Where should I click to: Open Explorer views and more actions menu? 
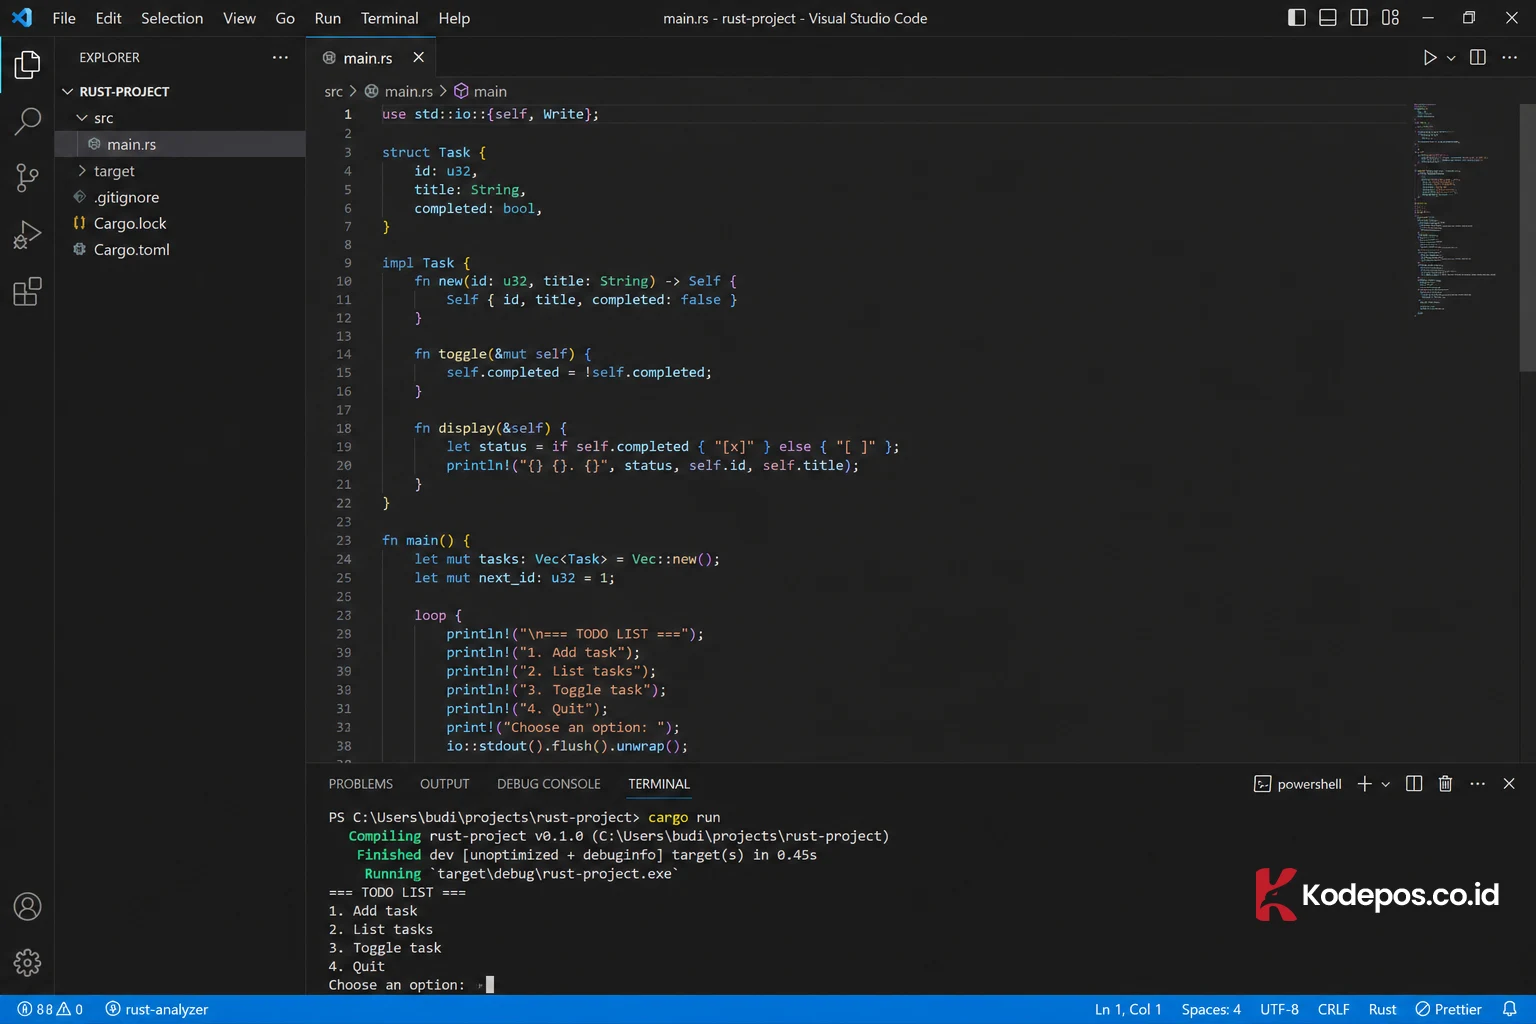coord(280,58)
